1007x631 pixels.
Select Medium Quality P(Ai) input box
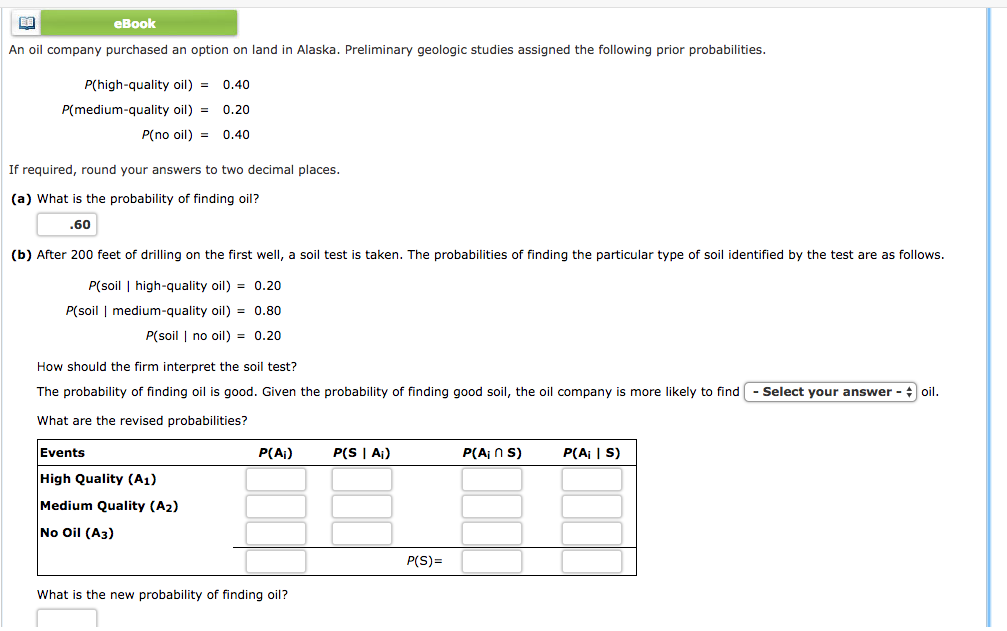point(276,506)
